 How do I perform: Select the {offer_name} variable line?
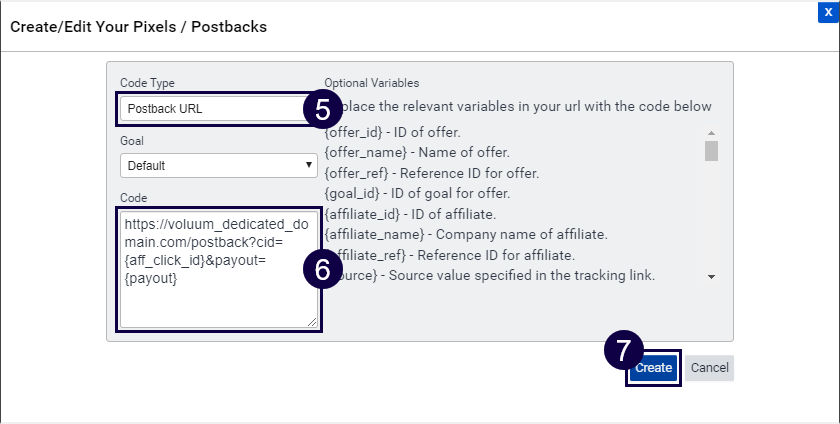click(417, 152)
